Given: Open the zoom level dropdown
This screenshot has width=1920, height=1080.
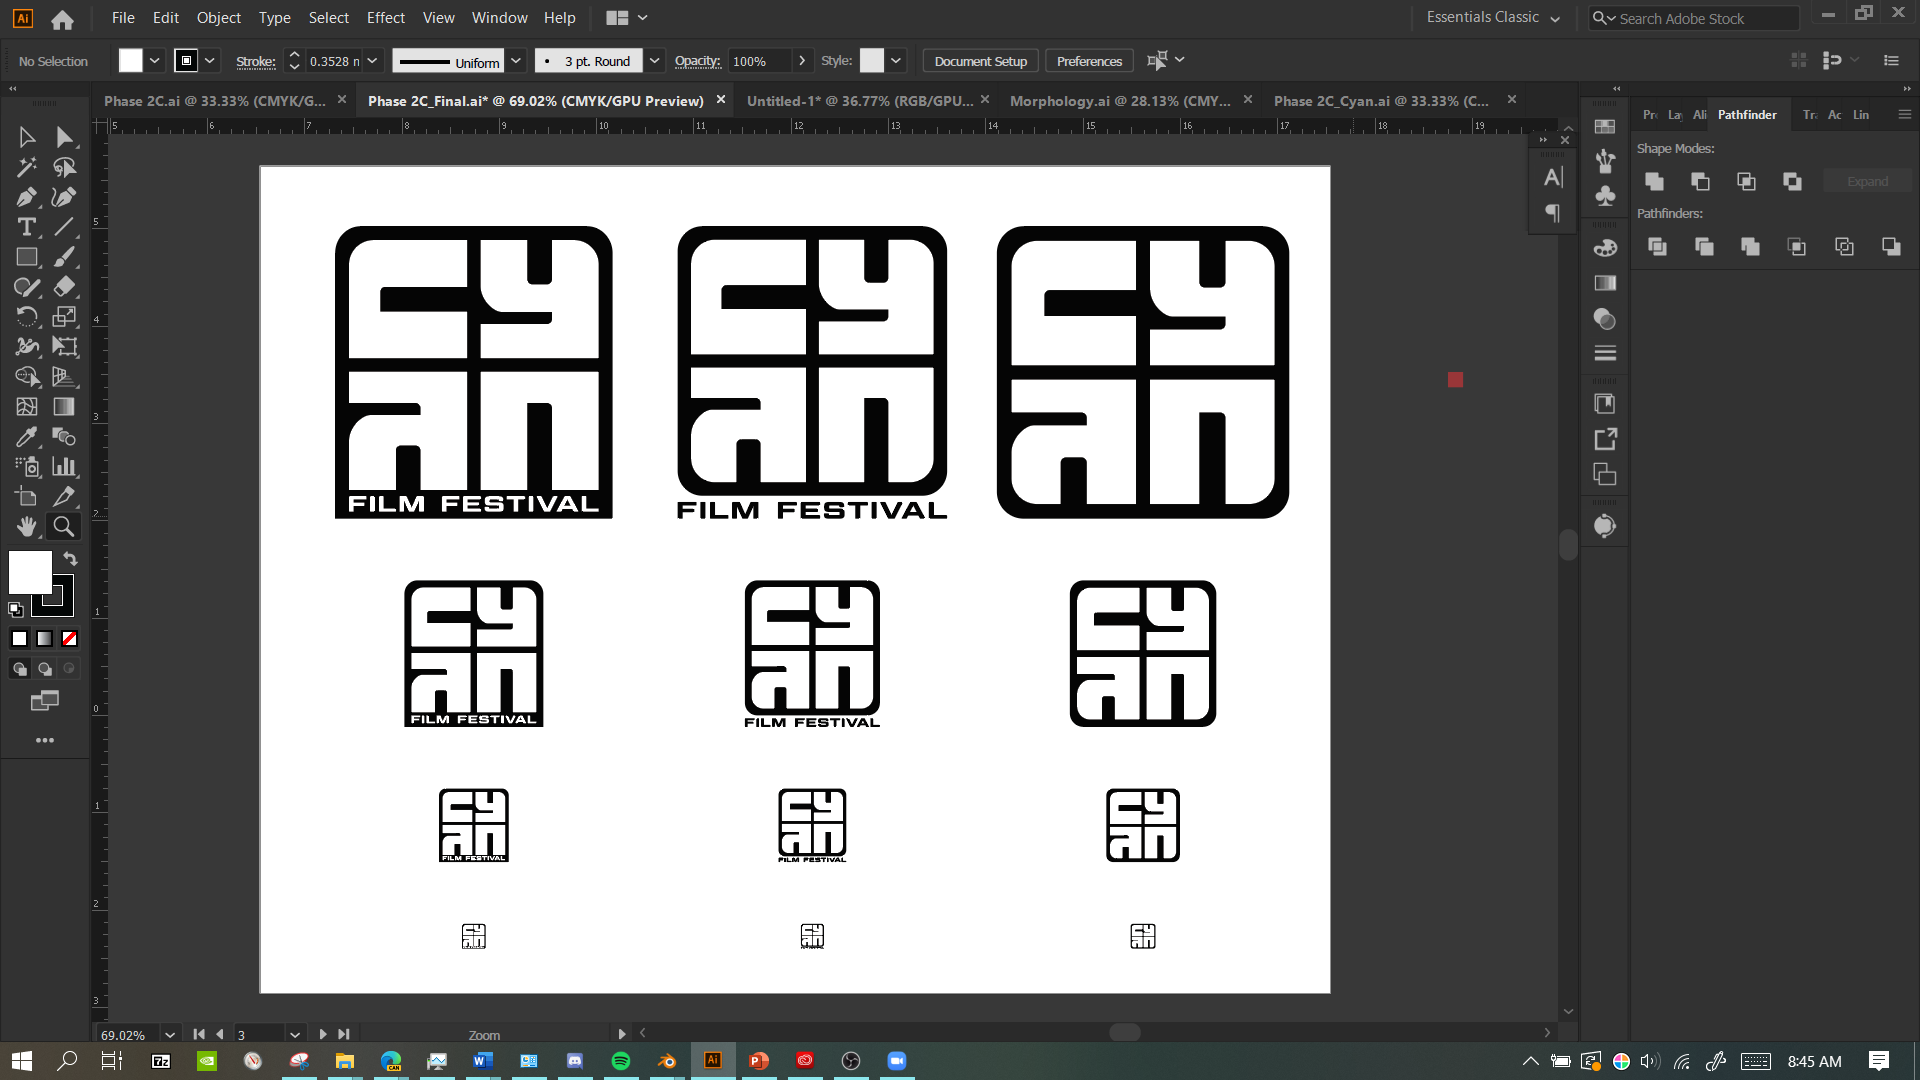Looking at the screenshot, I should [x=170, y=1035].
